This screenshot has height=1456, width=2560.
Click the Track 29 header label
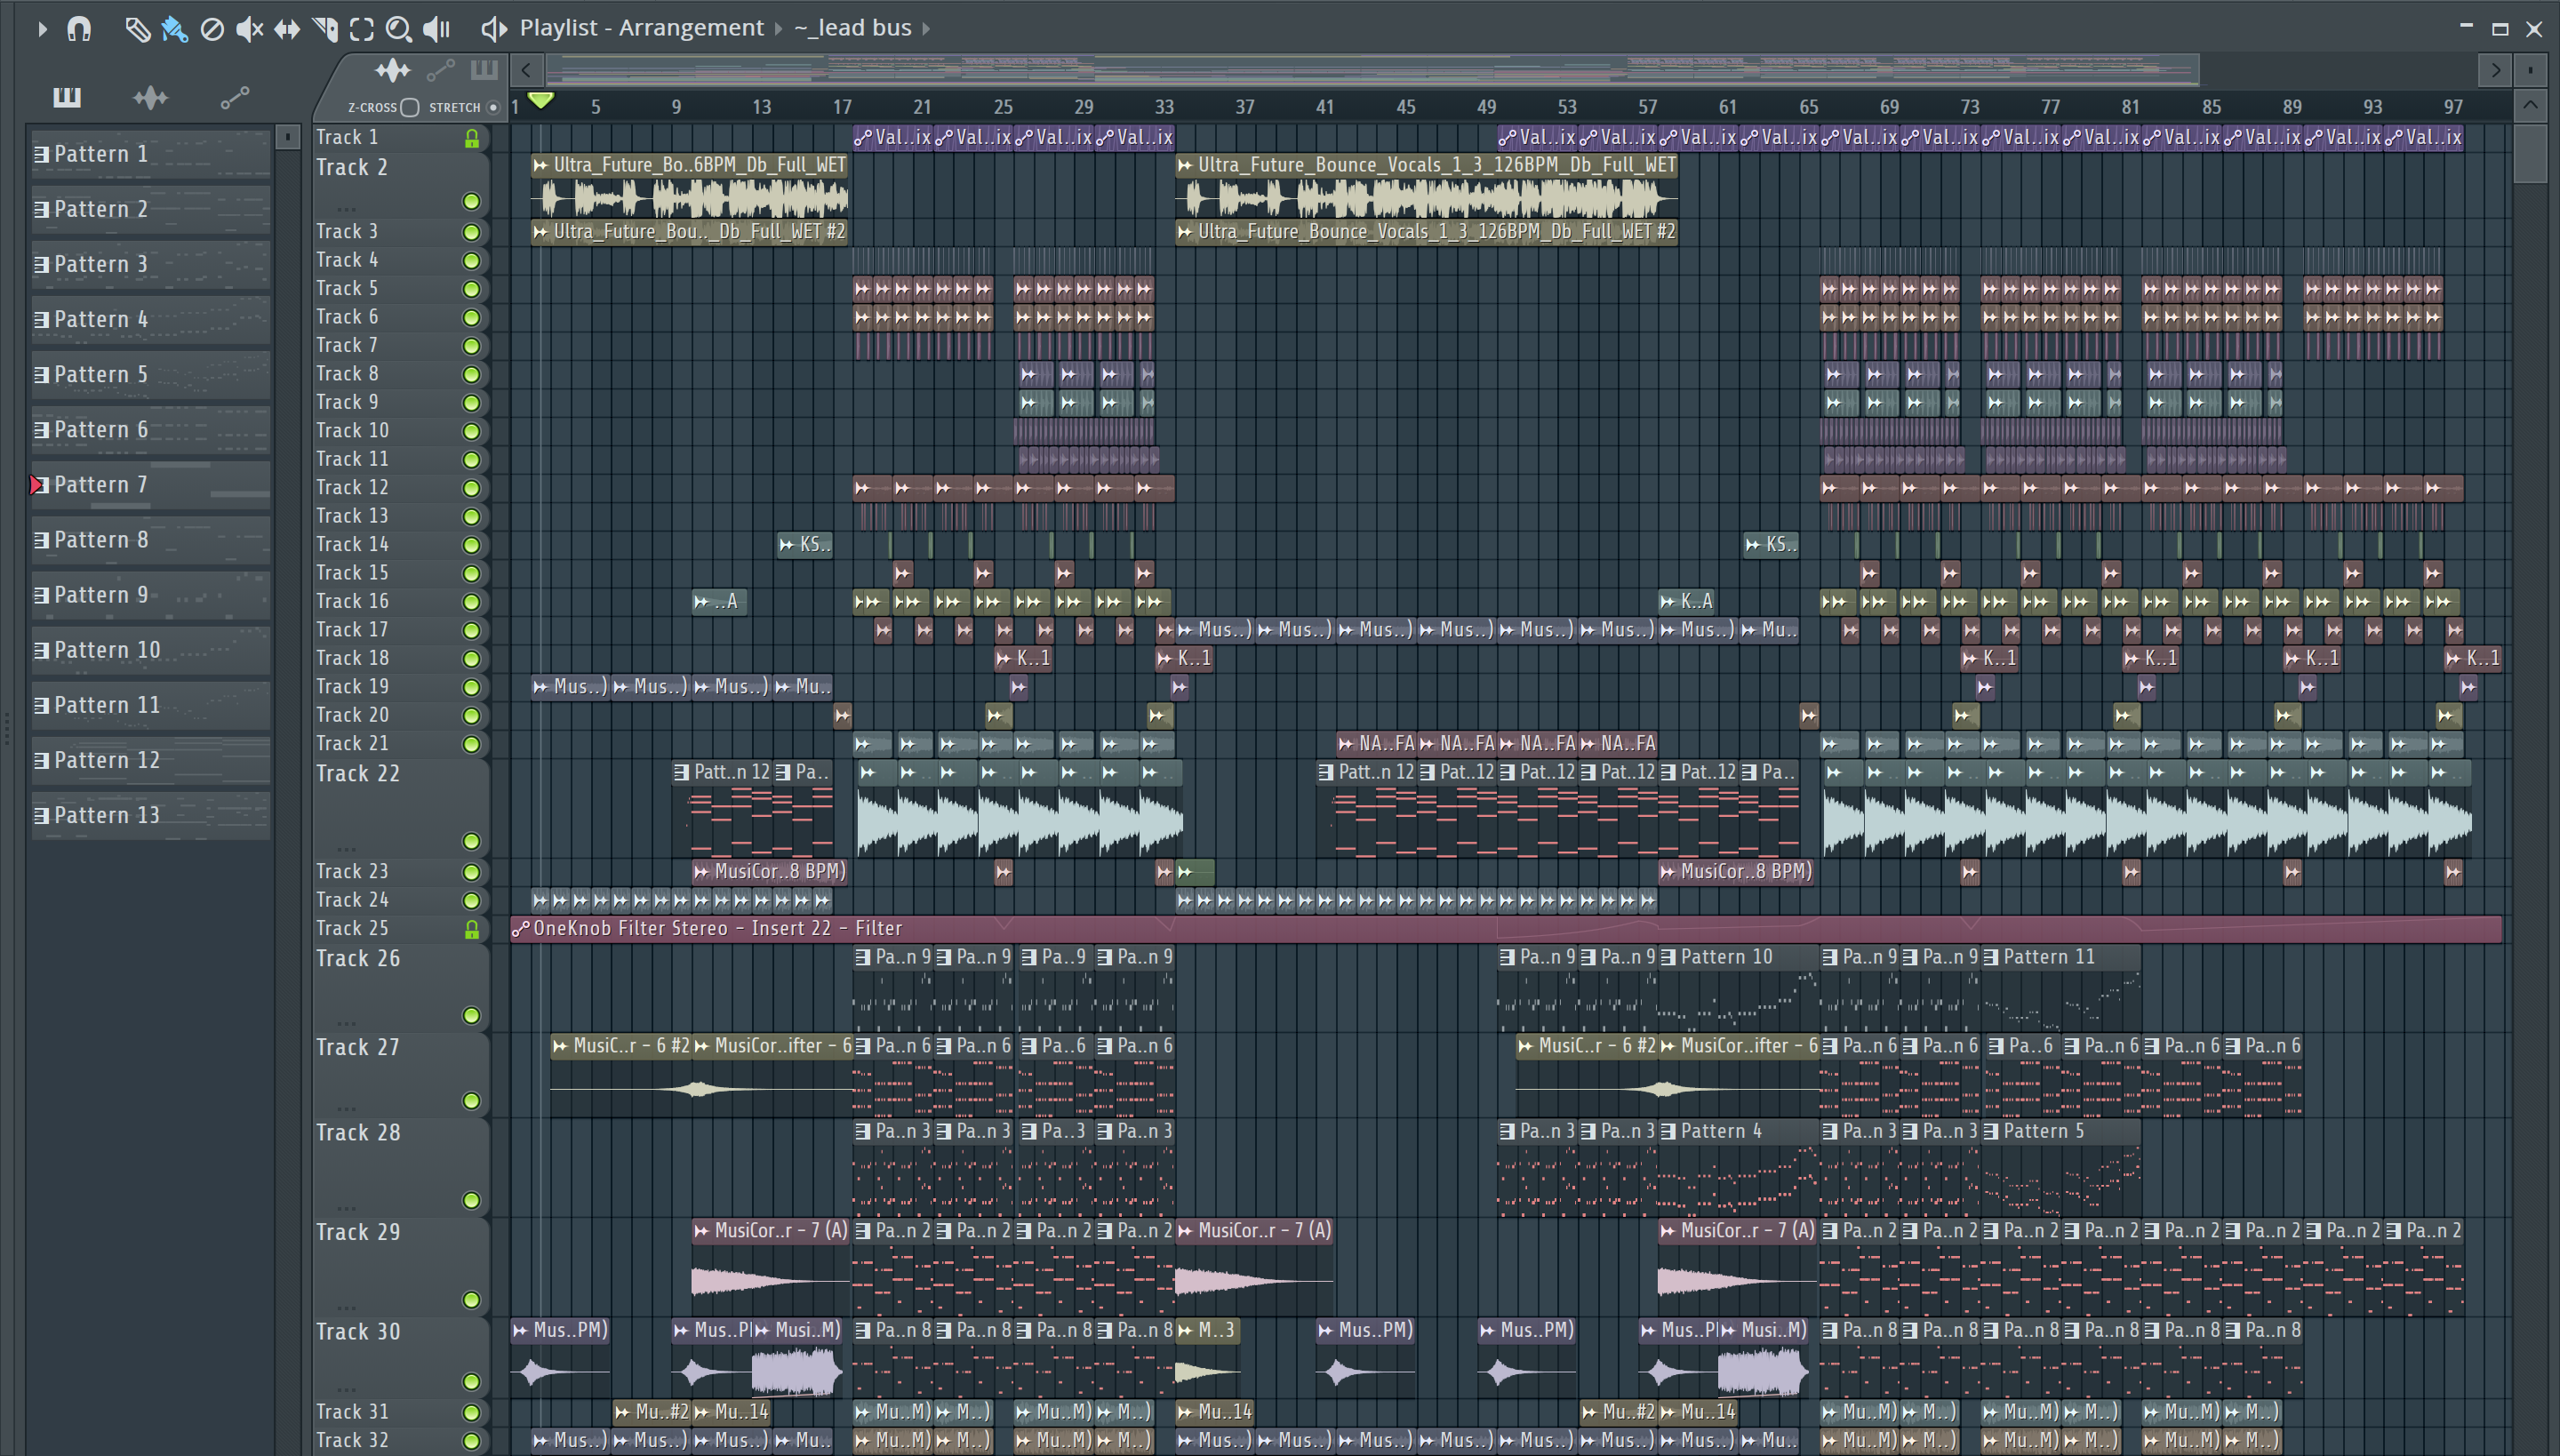pos(357,1232)
